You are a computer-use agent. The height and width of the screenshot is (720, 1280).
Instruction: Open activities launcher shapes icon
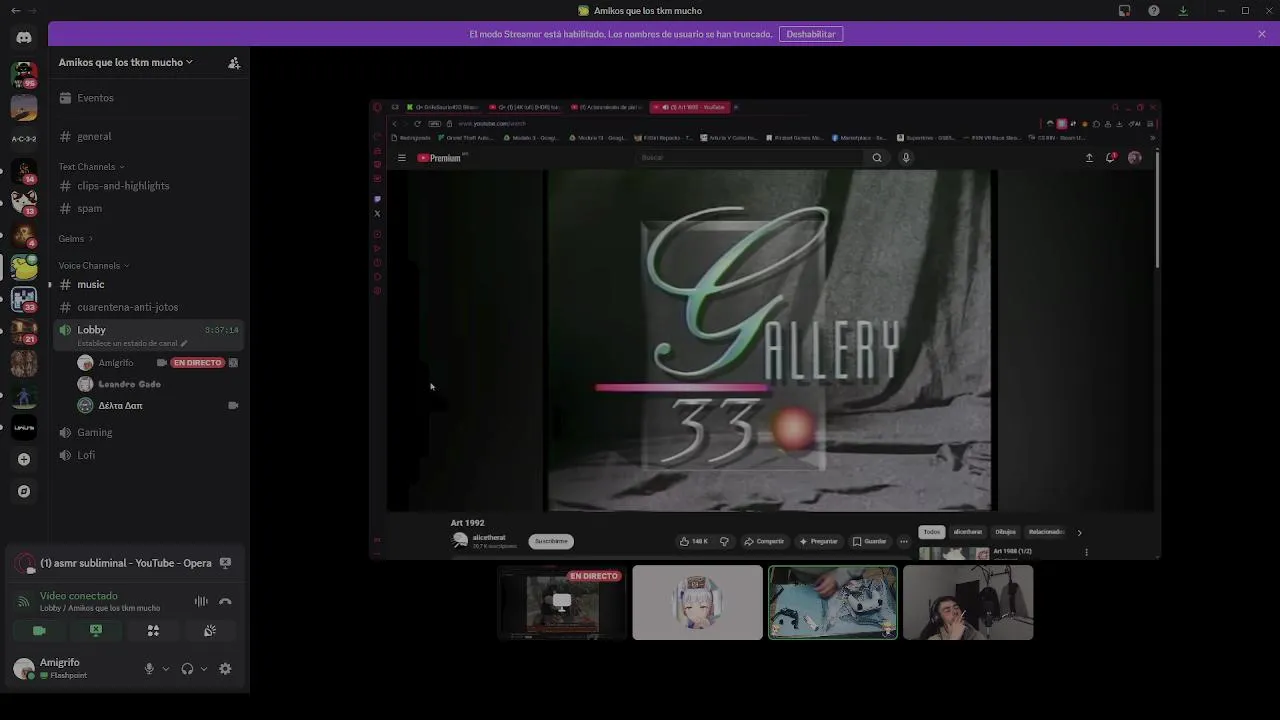pyautogui.click(x=153, y=631)
